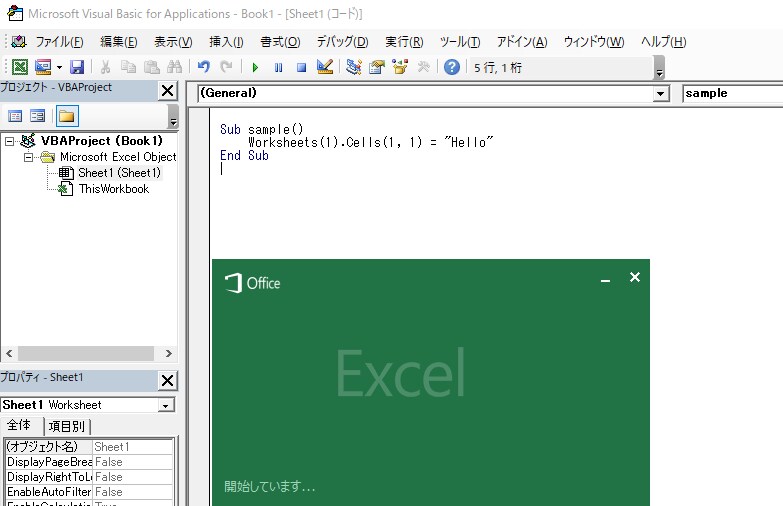Viewport: 783px width, 506px height.
Task: Open the 編集(E) menu
Action: click(x=118, y=42)
